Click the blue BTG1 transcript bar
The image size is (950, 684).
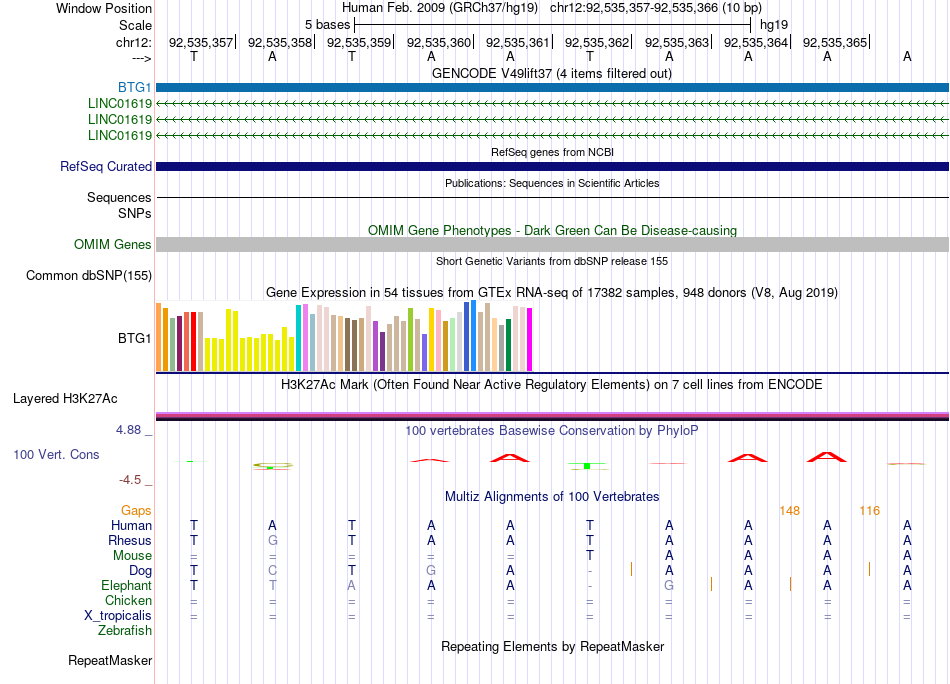pos(552,87)
